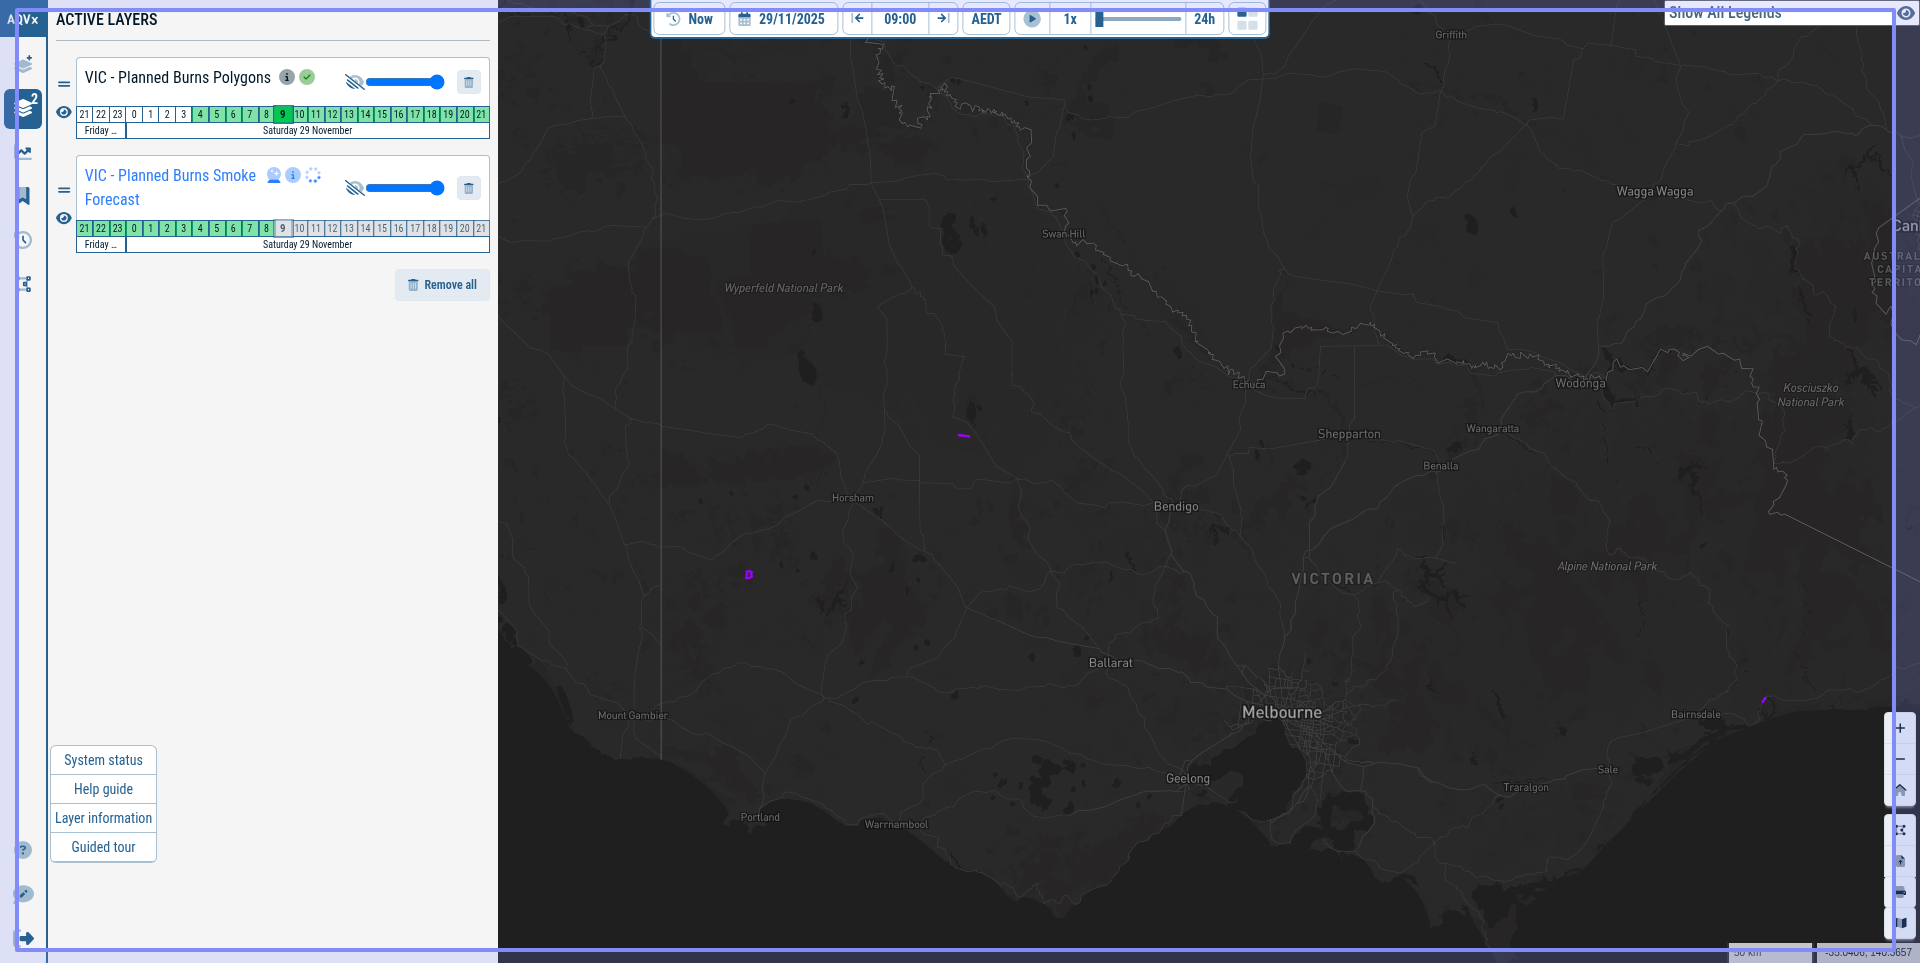The image size is (1920, 963).
Task: Toggle Show All Legends eye icon
Action: [x=1906, y=13]
